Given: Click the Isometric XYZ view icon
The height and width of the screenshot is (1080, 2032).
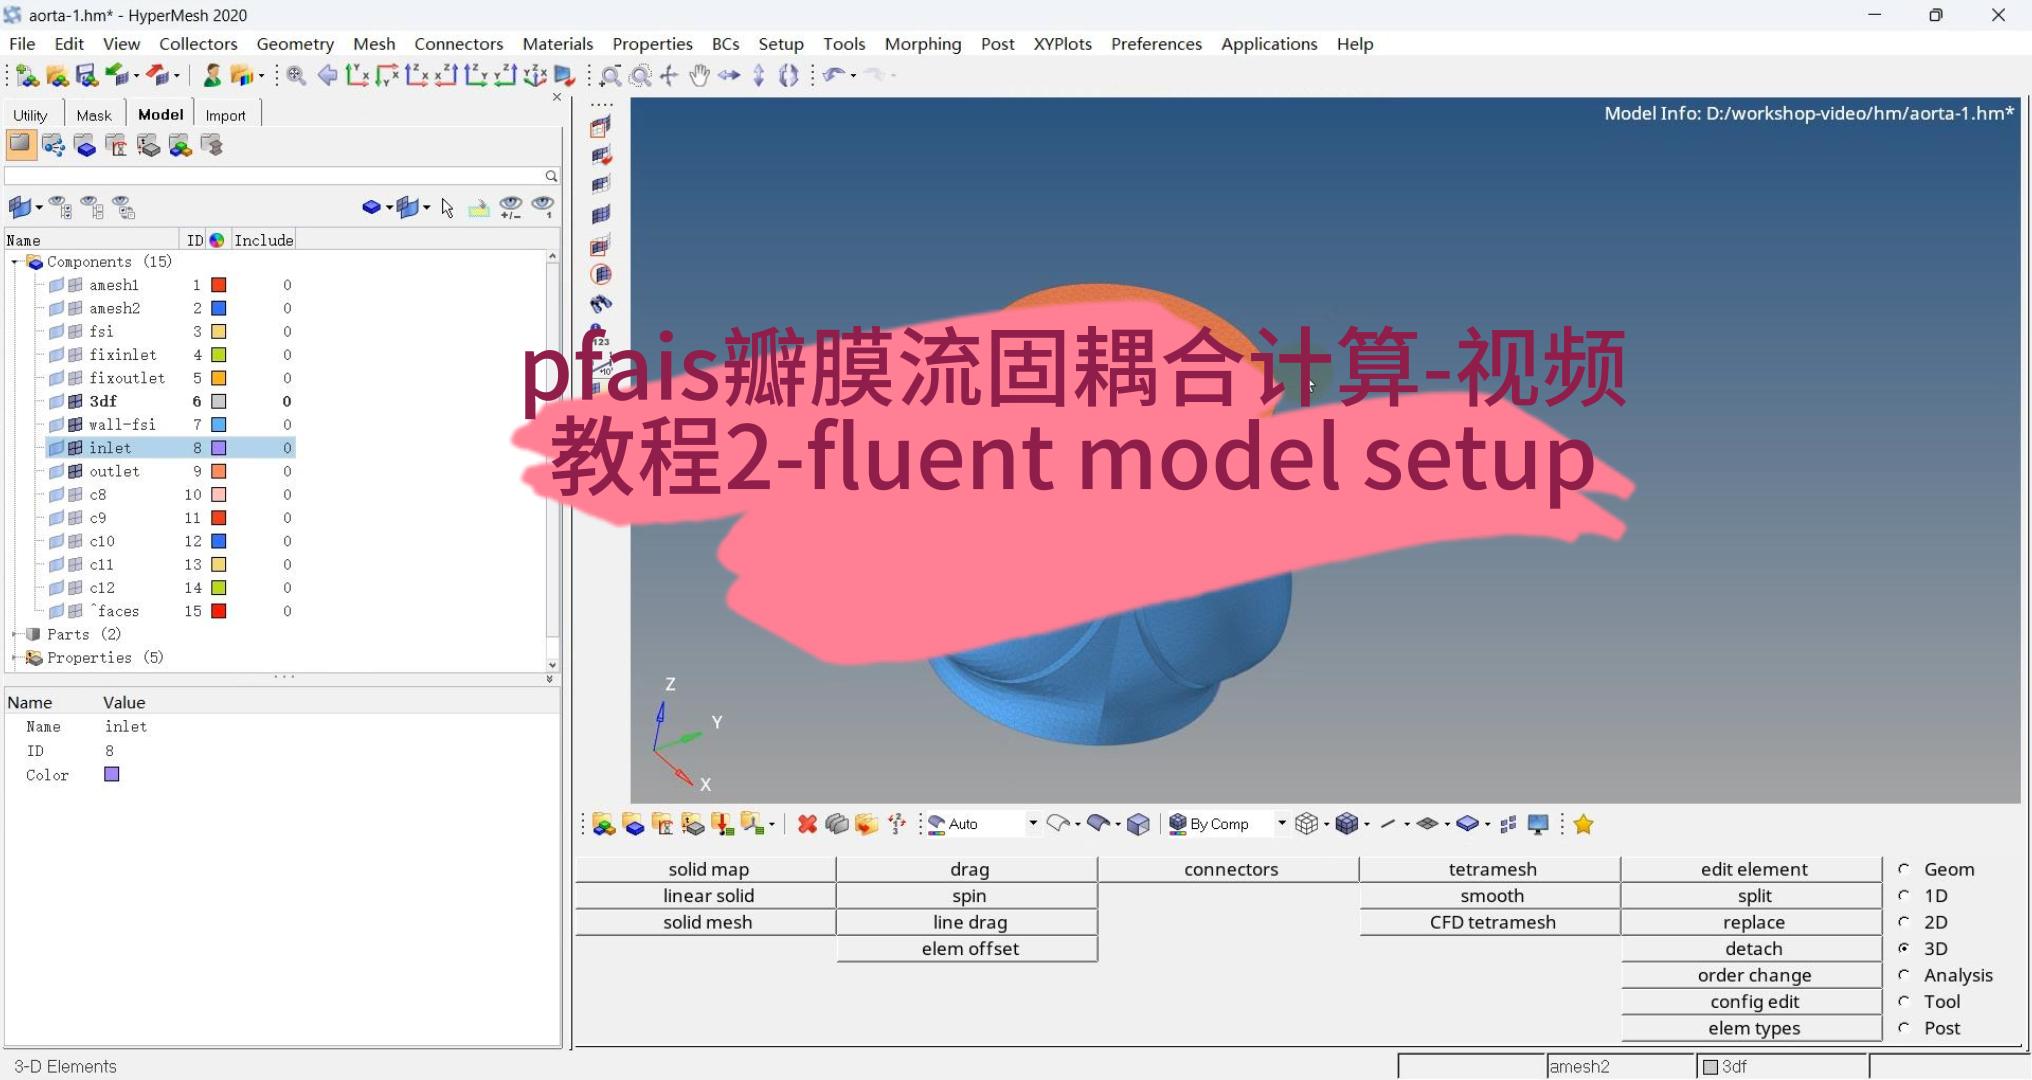Looking at the screenshot, I should pos(535,75).
